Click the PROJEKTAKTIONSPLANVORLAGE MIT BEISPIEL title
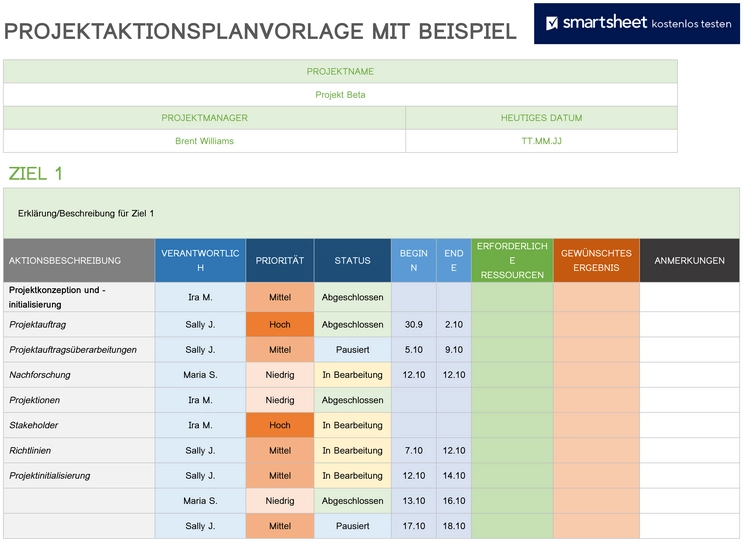The width and height of the screenshot is (743, 542). point(260,31)
